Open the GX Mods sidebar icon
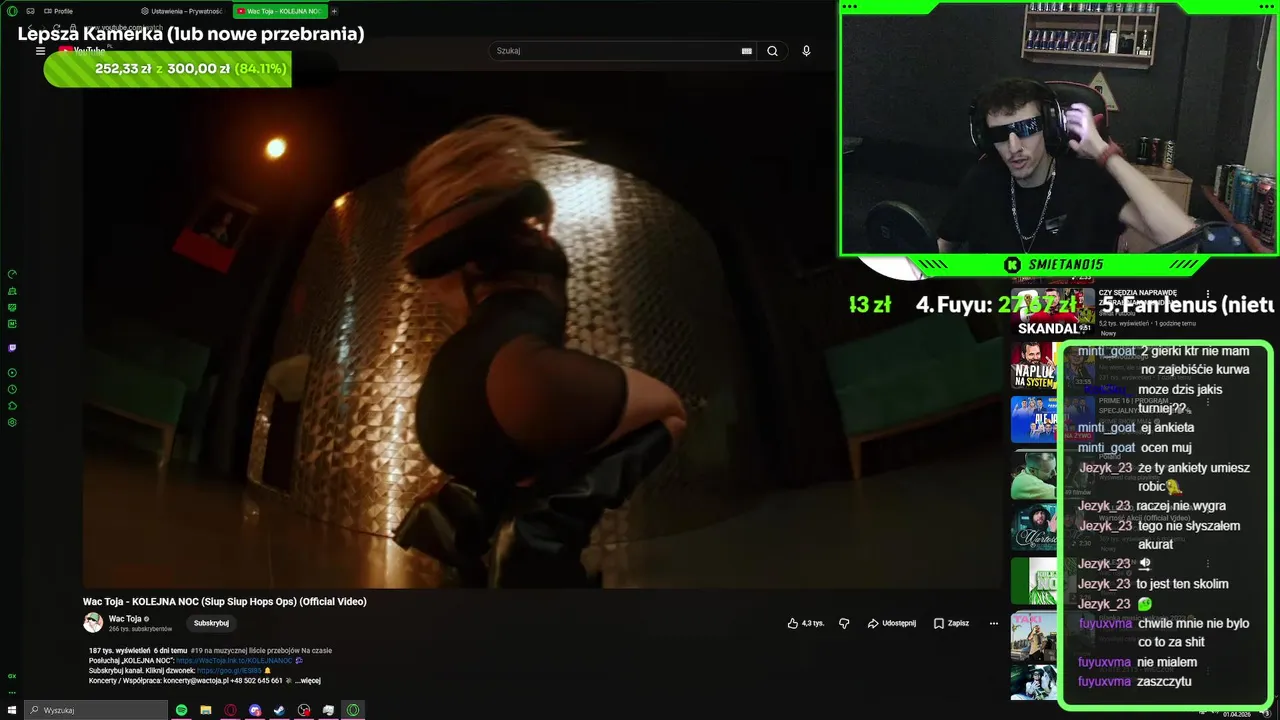1280x720 pixels. click(12, 307)
